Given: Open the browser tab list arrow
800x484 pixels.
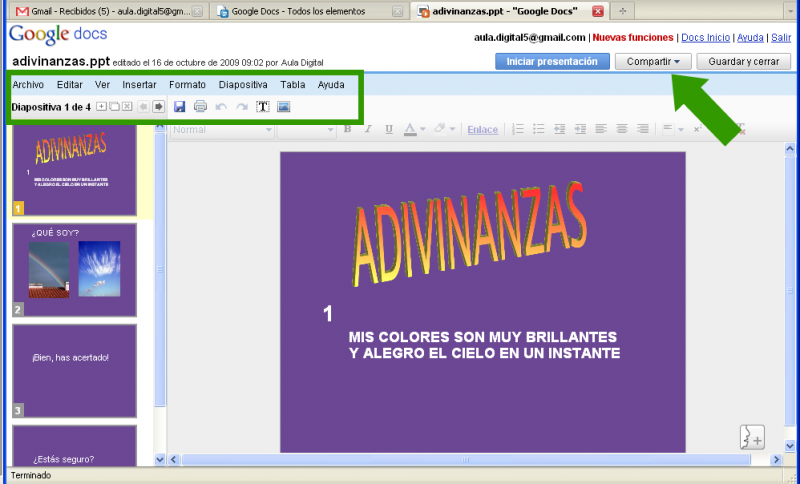Looking at the screenshot, I should [791, 10].
